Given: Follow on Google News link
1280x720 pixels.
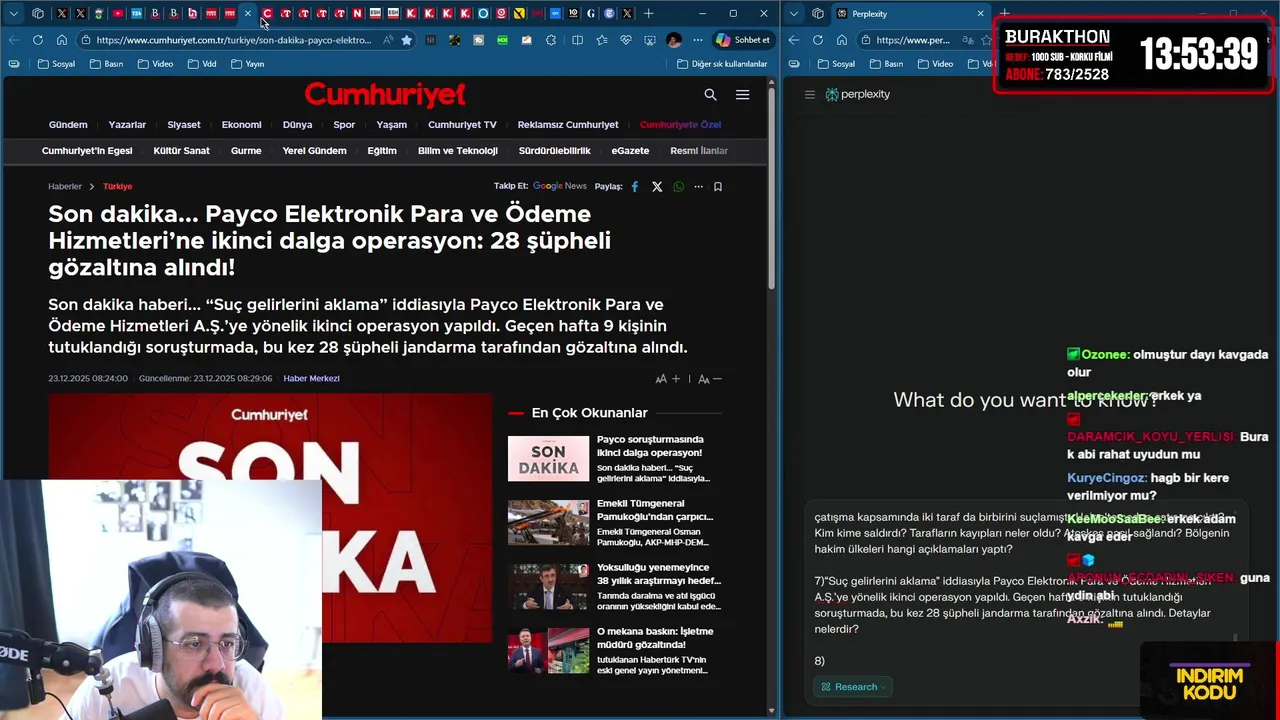Looking at the screenshot, I should (x=560, y=186).
